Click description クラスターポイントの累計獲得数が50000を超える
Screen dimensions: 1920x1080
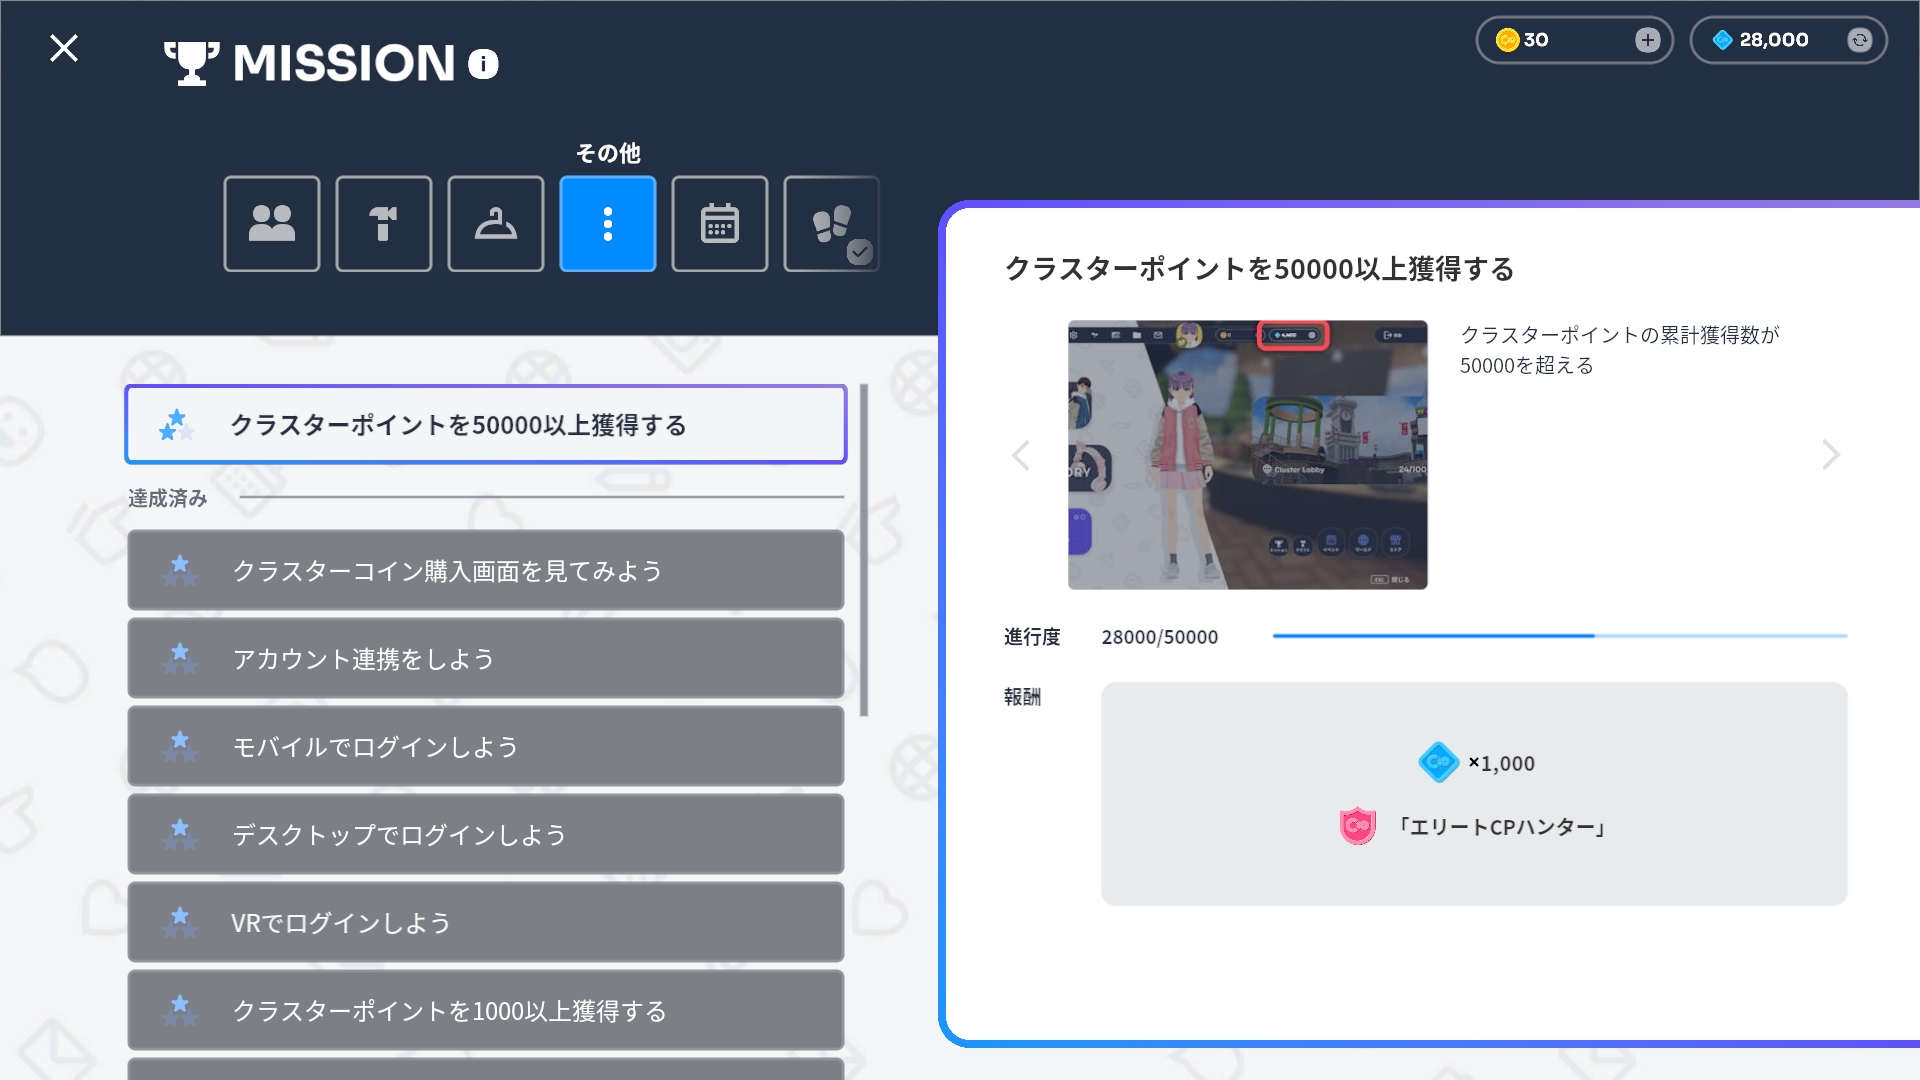tap(1620, 350)
